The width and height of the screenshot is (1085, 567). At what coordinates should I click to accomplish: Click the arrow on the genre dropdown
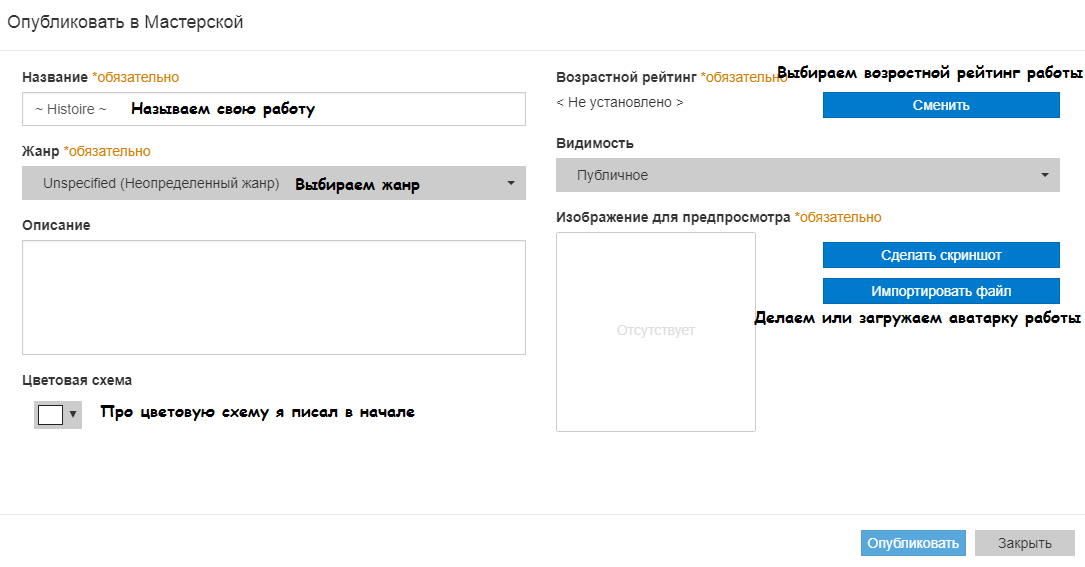tap(510, 184)
